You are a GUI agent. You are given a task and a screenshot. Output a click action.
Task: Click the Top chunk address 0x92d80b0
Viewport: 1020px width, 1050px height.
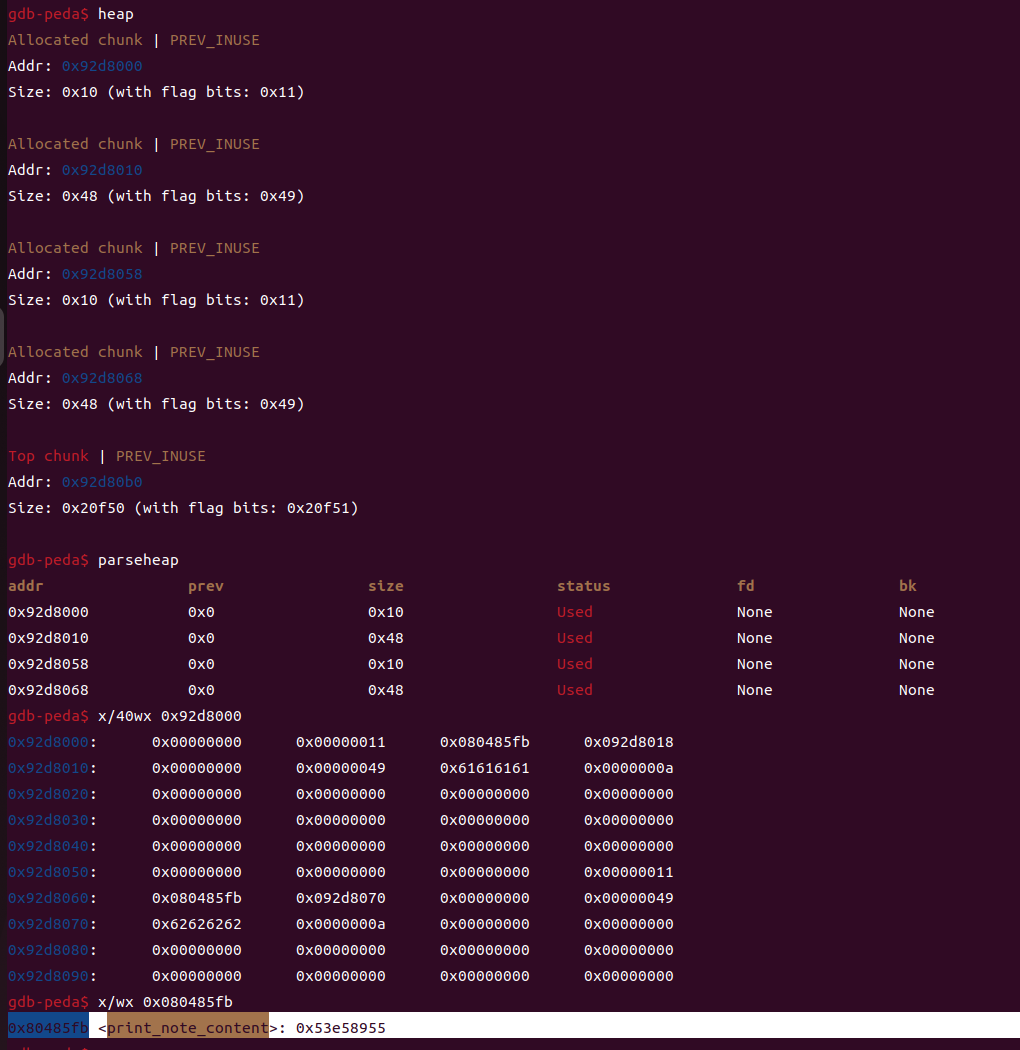pyautogui.click(x=102, y=482)
